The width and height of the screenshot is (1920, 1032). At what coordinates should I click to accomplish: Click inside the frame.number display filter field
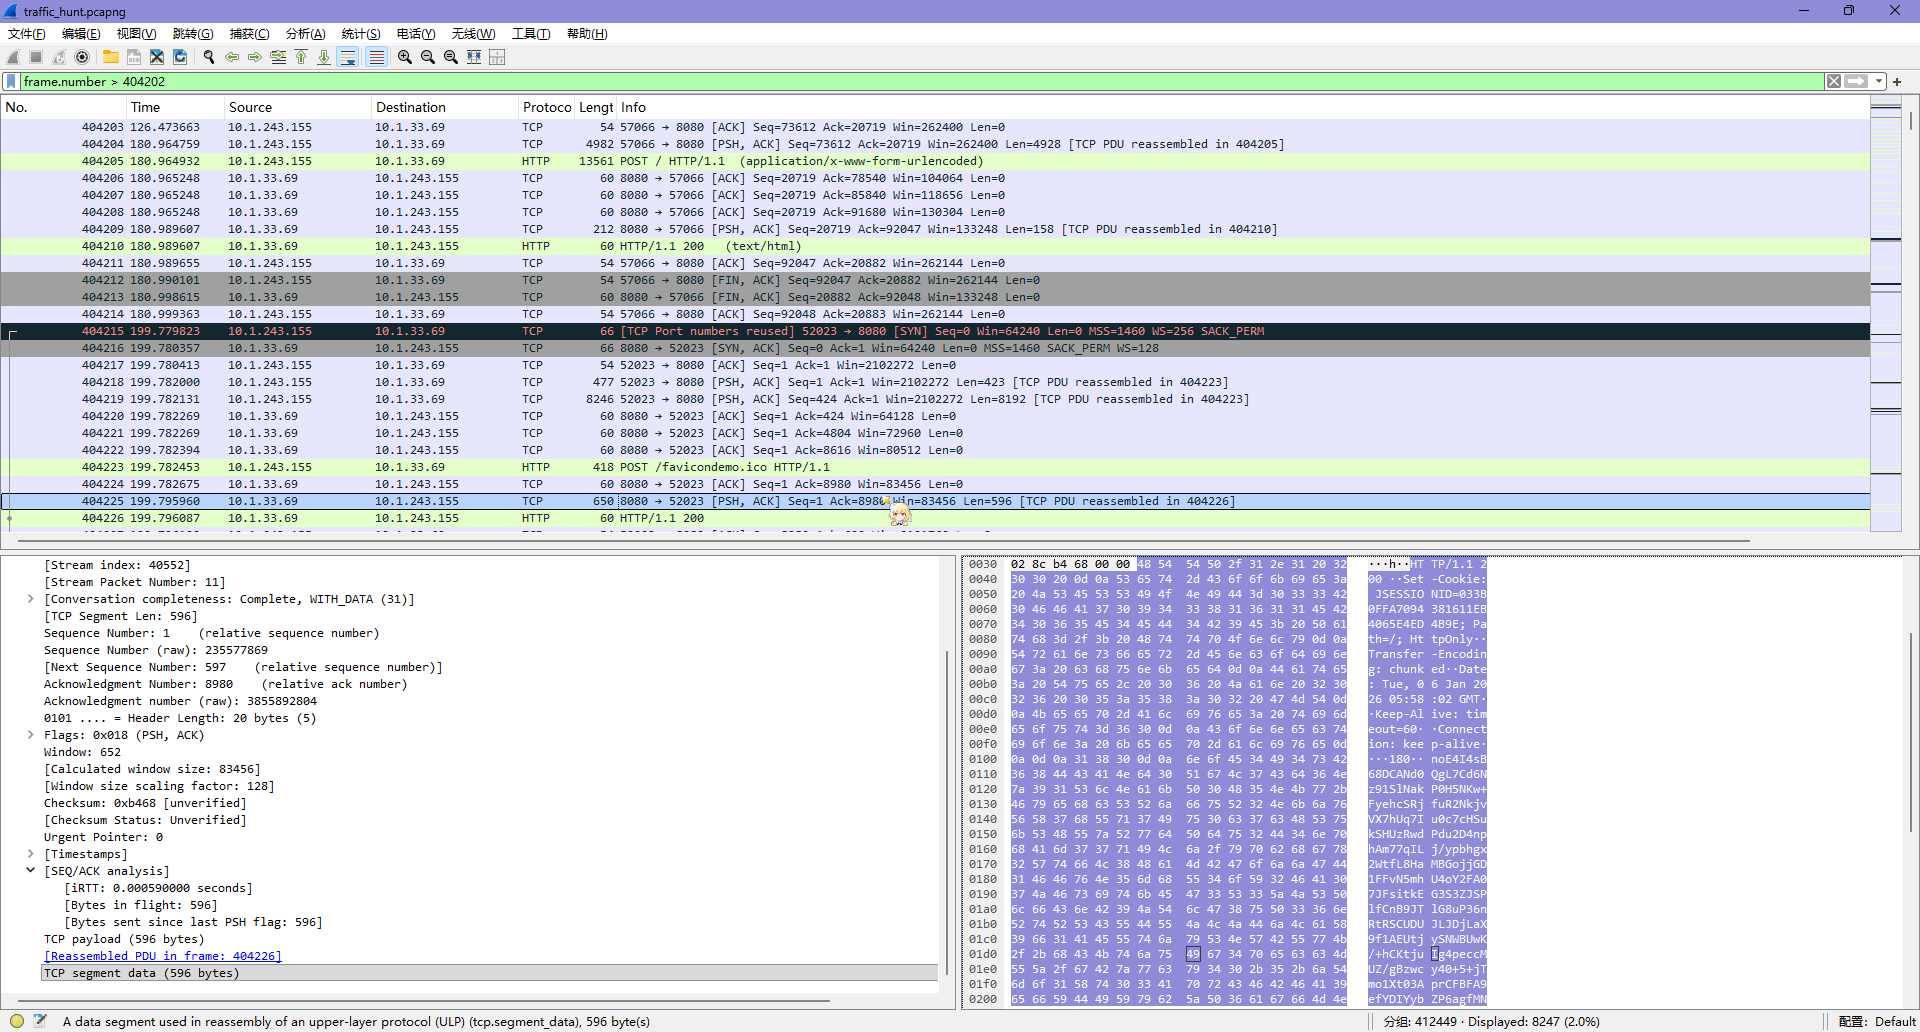click(900, 82)
